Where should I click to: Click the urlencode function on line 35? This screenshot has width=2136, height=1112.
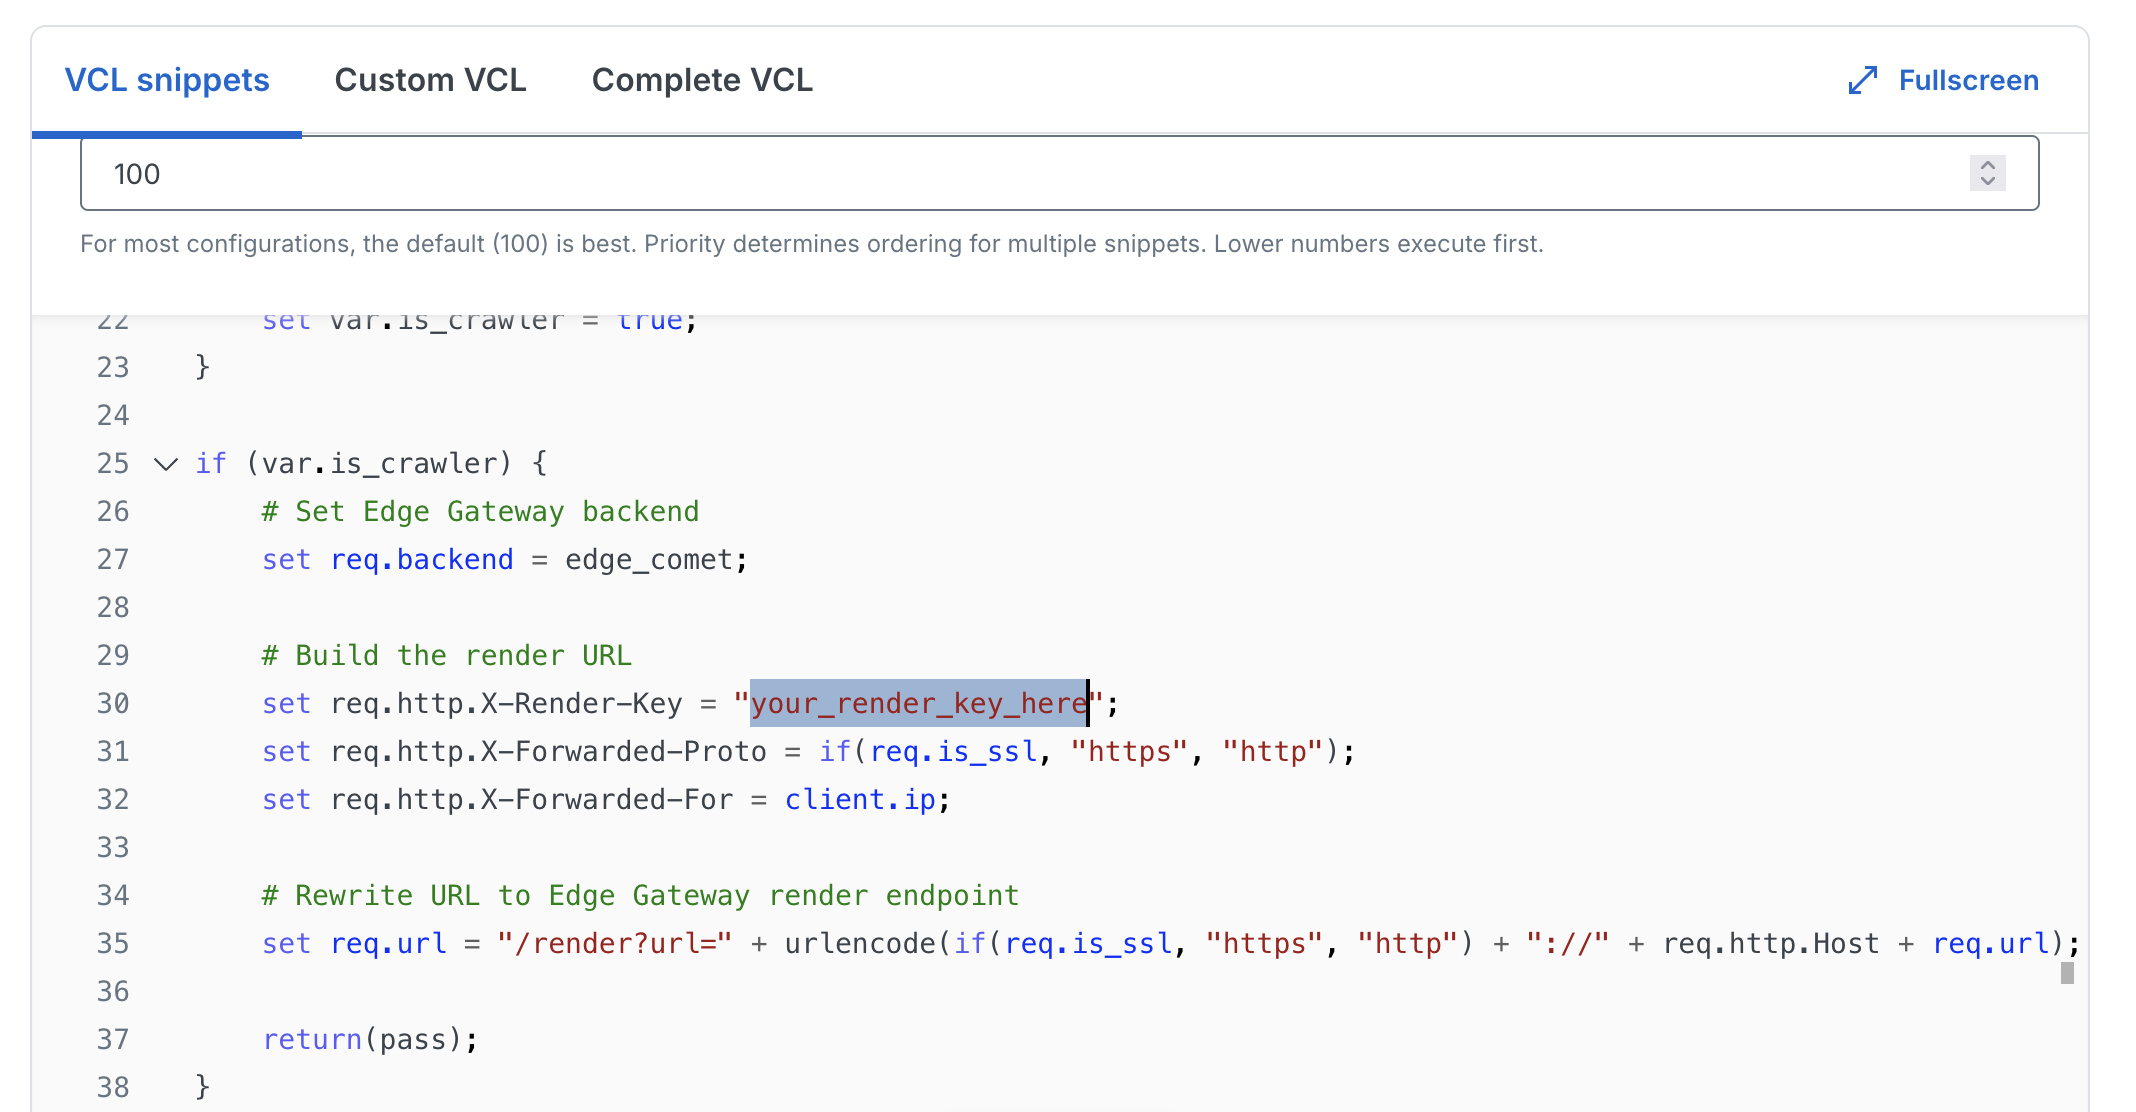pos(861,943)
